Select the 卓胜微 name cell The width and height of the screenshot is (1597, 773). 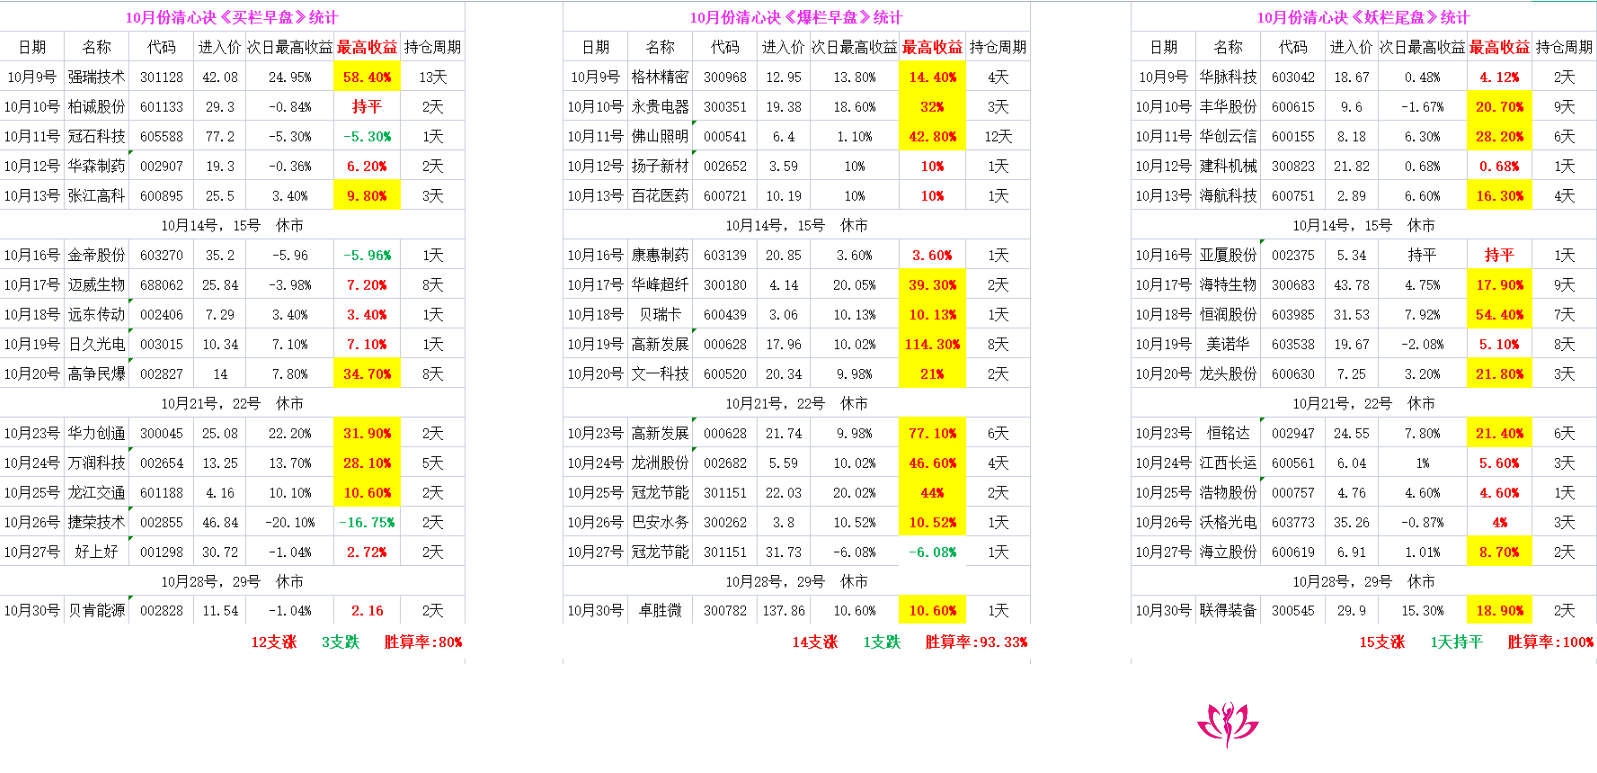coord(660,611)
